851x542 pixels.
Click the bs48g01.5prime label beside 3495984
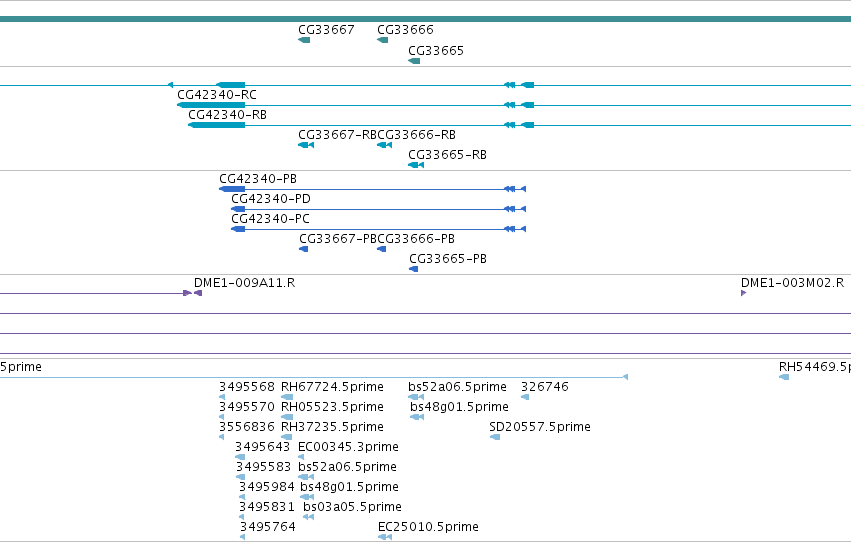pos(350,488)
